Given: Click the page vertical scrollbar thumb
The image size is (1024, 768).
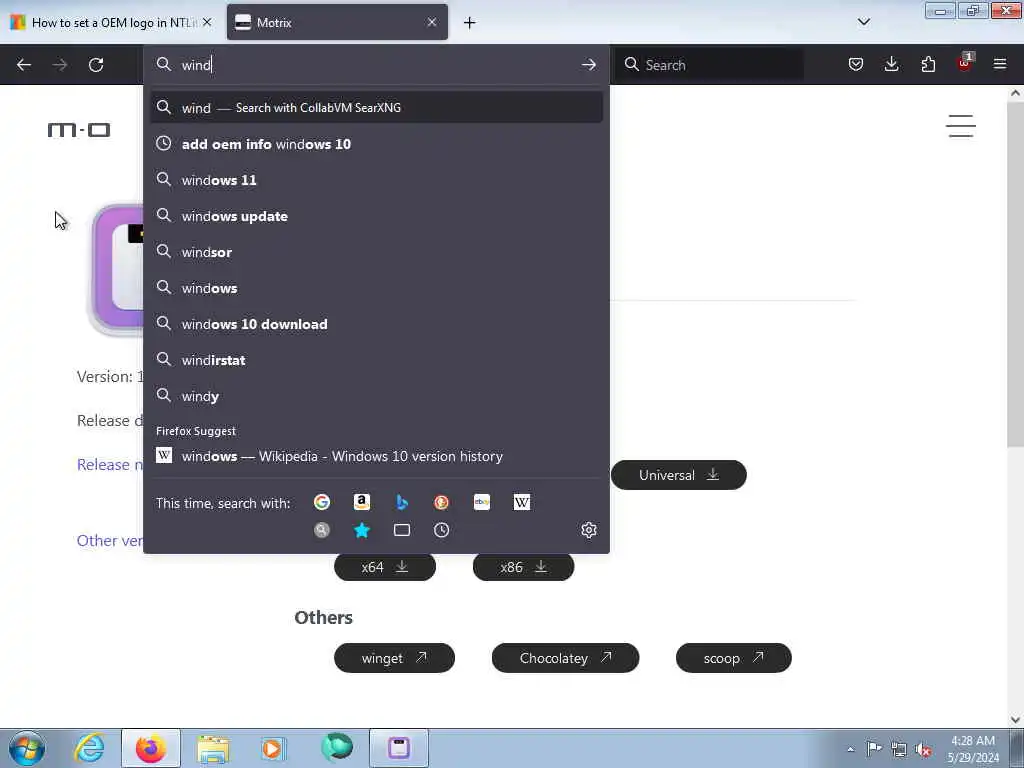Looking at the screenshot, I should (x=1015, y=274).
